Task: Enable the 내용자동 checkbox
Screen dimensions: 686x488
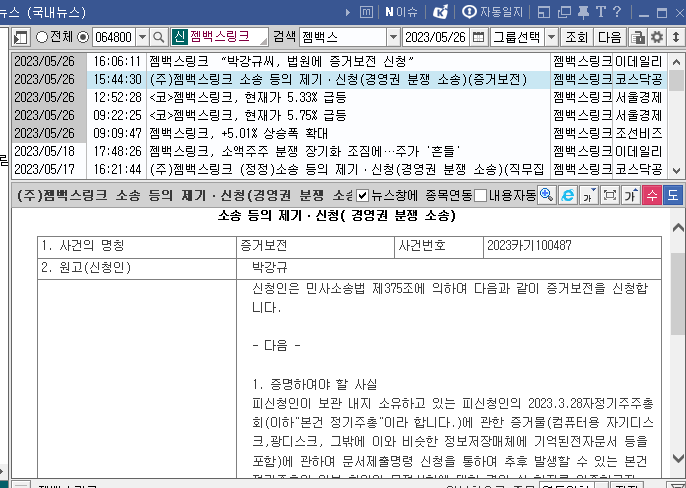Action: 481,195
